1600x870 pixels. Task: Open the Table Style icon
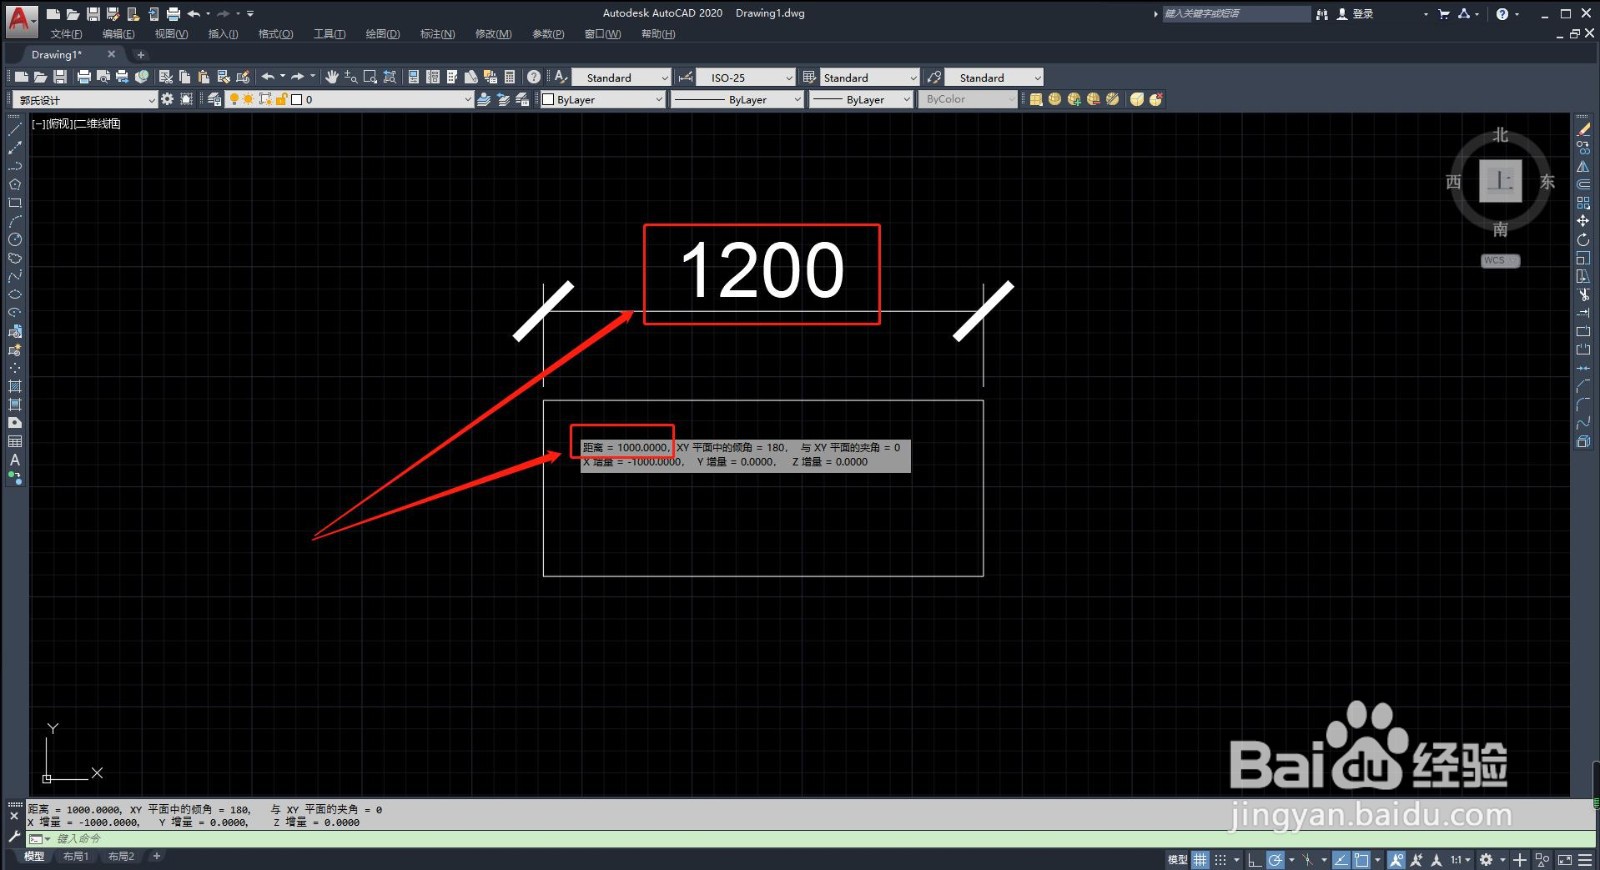[x=809, y=77]
